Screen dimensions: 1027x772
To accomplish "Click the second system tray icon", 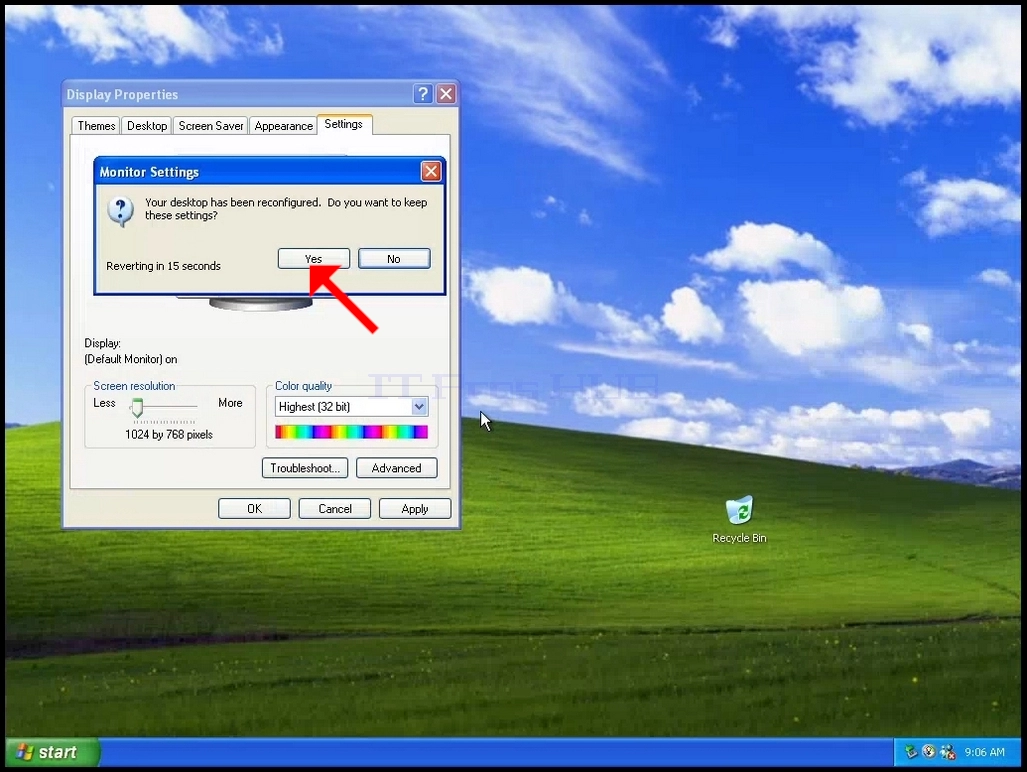I will (x=929, y=752).
